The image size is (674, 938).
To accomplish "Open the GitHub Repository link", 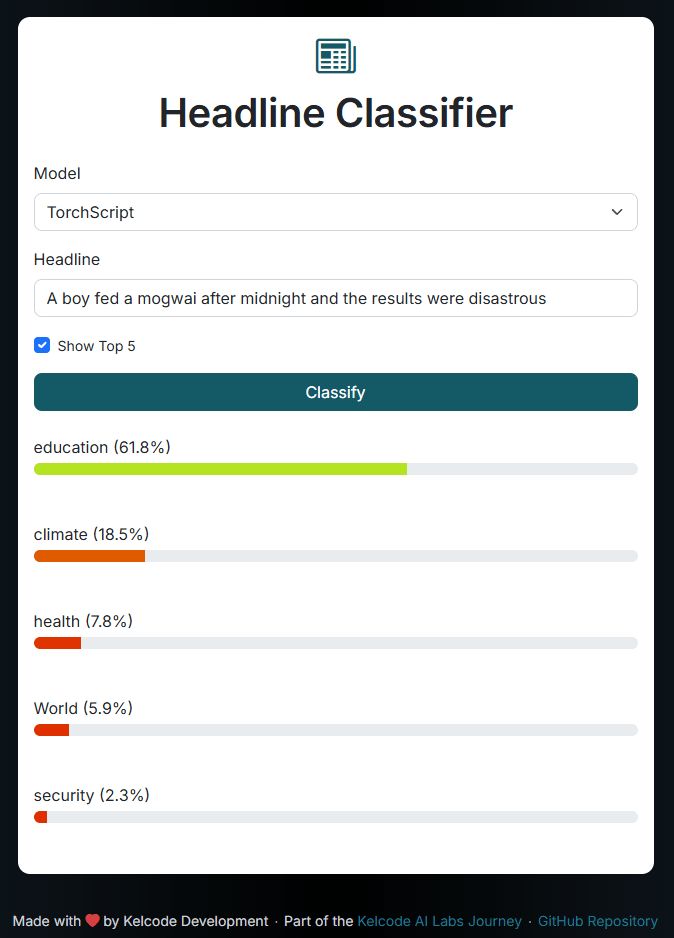I will pos(597,921).
